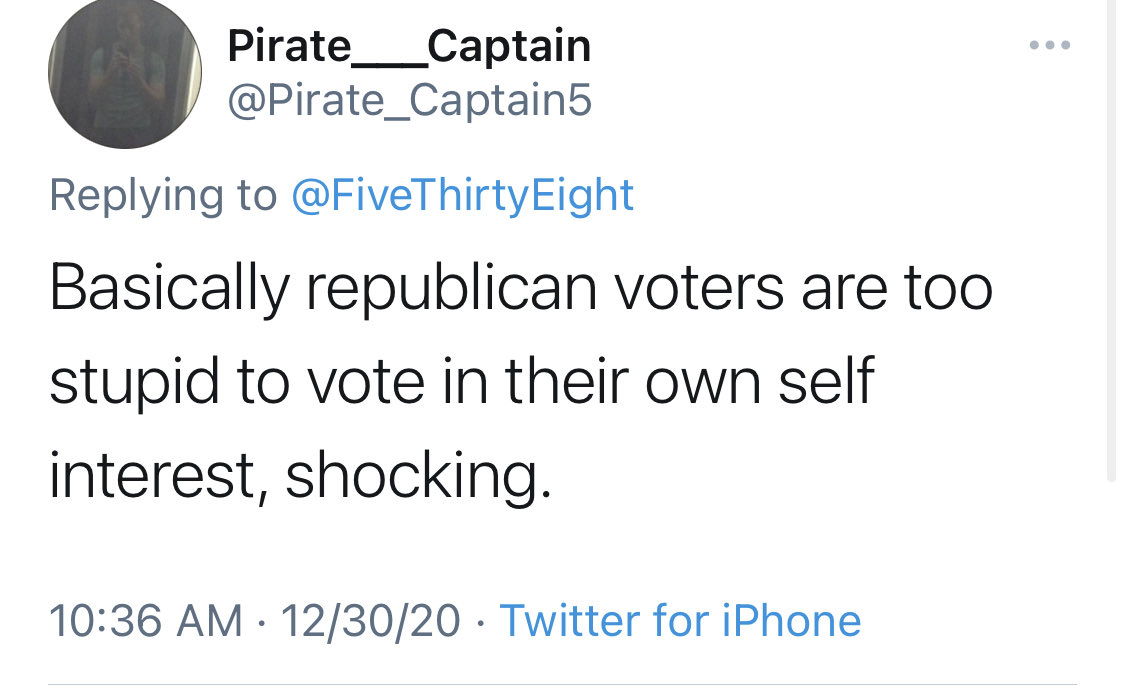Click the 12/30/20 date
Image resolution: width=1125 pixels, height=693 pixels.
[371, 620]
